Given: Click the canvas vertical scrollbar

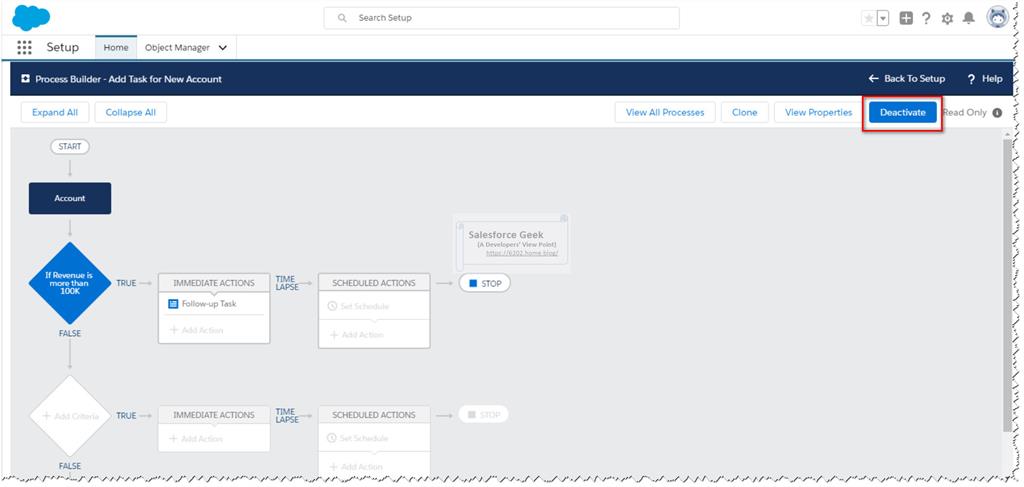Looking at the screenshot, I should pos(1008,285).
